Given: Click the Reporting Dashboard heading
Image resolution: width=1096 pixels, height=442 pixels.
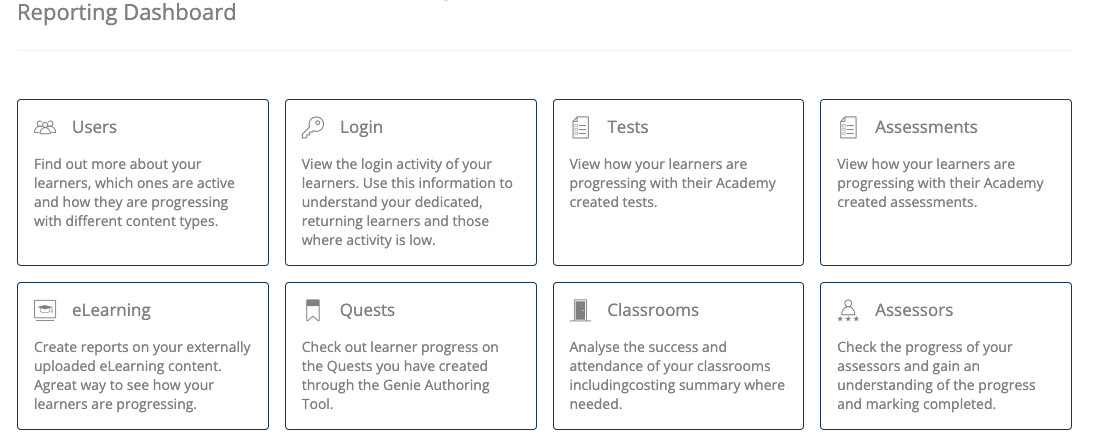Looking at the screenshot, I should [127, 13].
